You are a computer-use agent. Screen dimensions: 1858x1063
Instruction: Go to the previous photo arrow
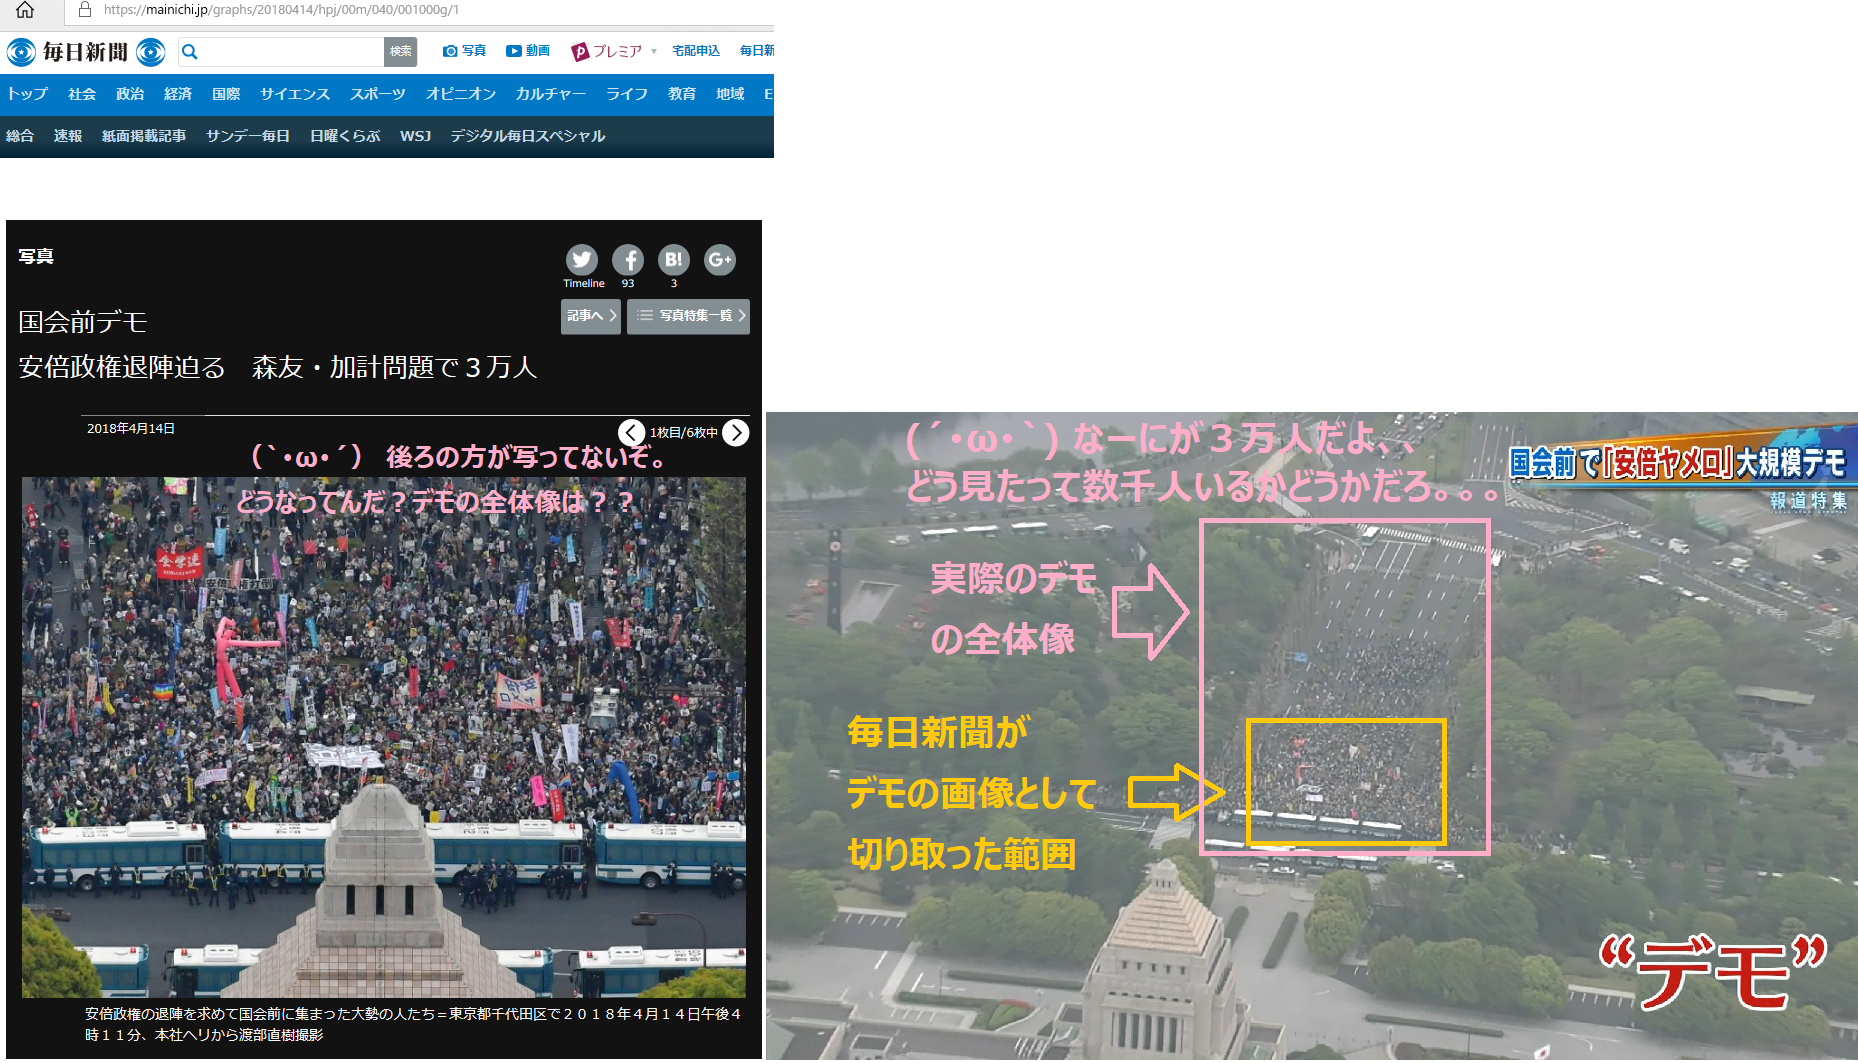(631, 432)
